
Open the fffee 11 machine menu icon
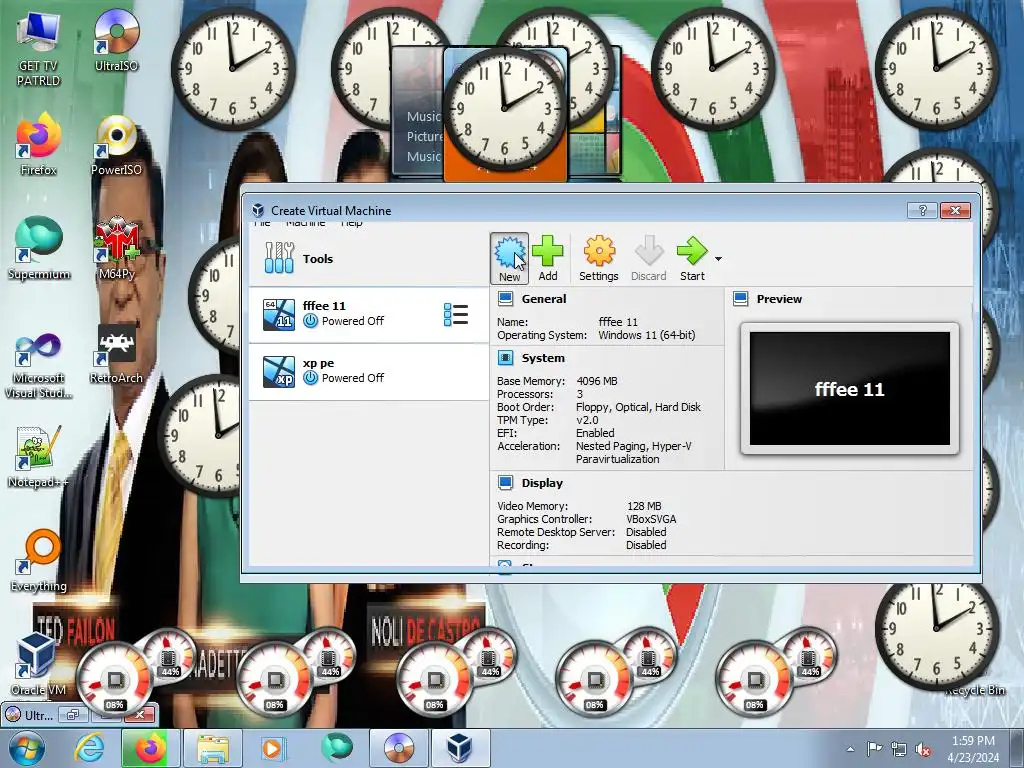pyautogui.click(x=455, y=314)
